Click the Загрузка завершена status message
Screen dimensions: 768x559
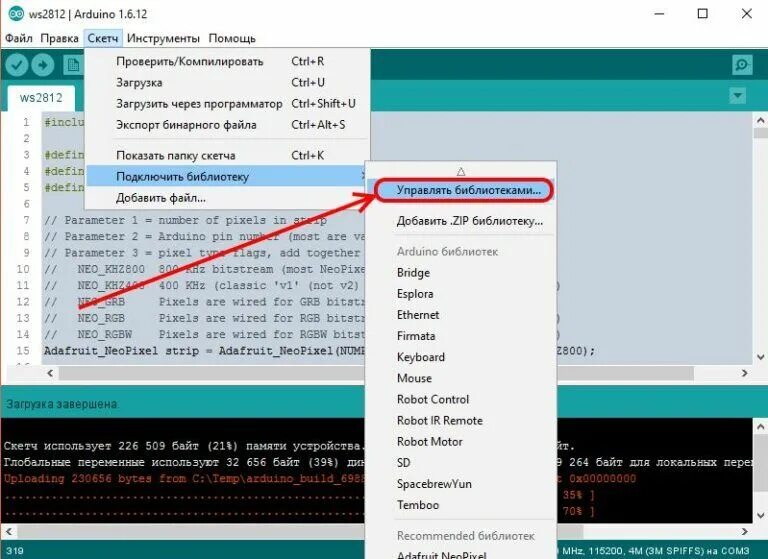[62, 404]
